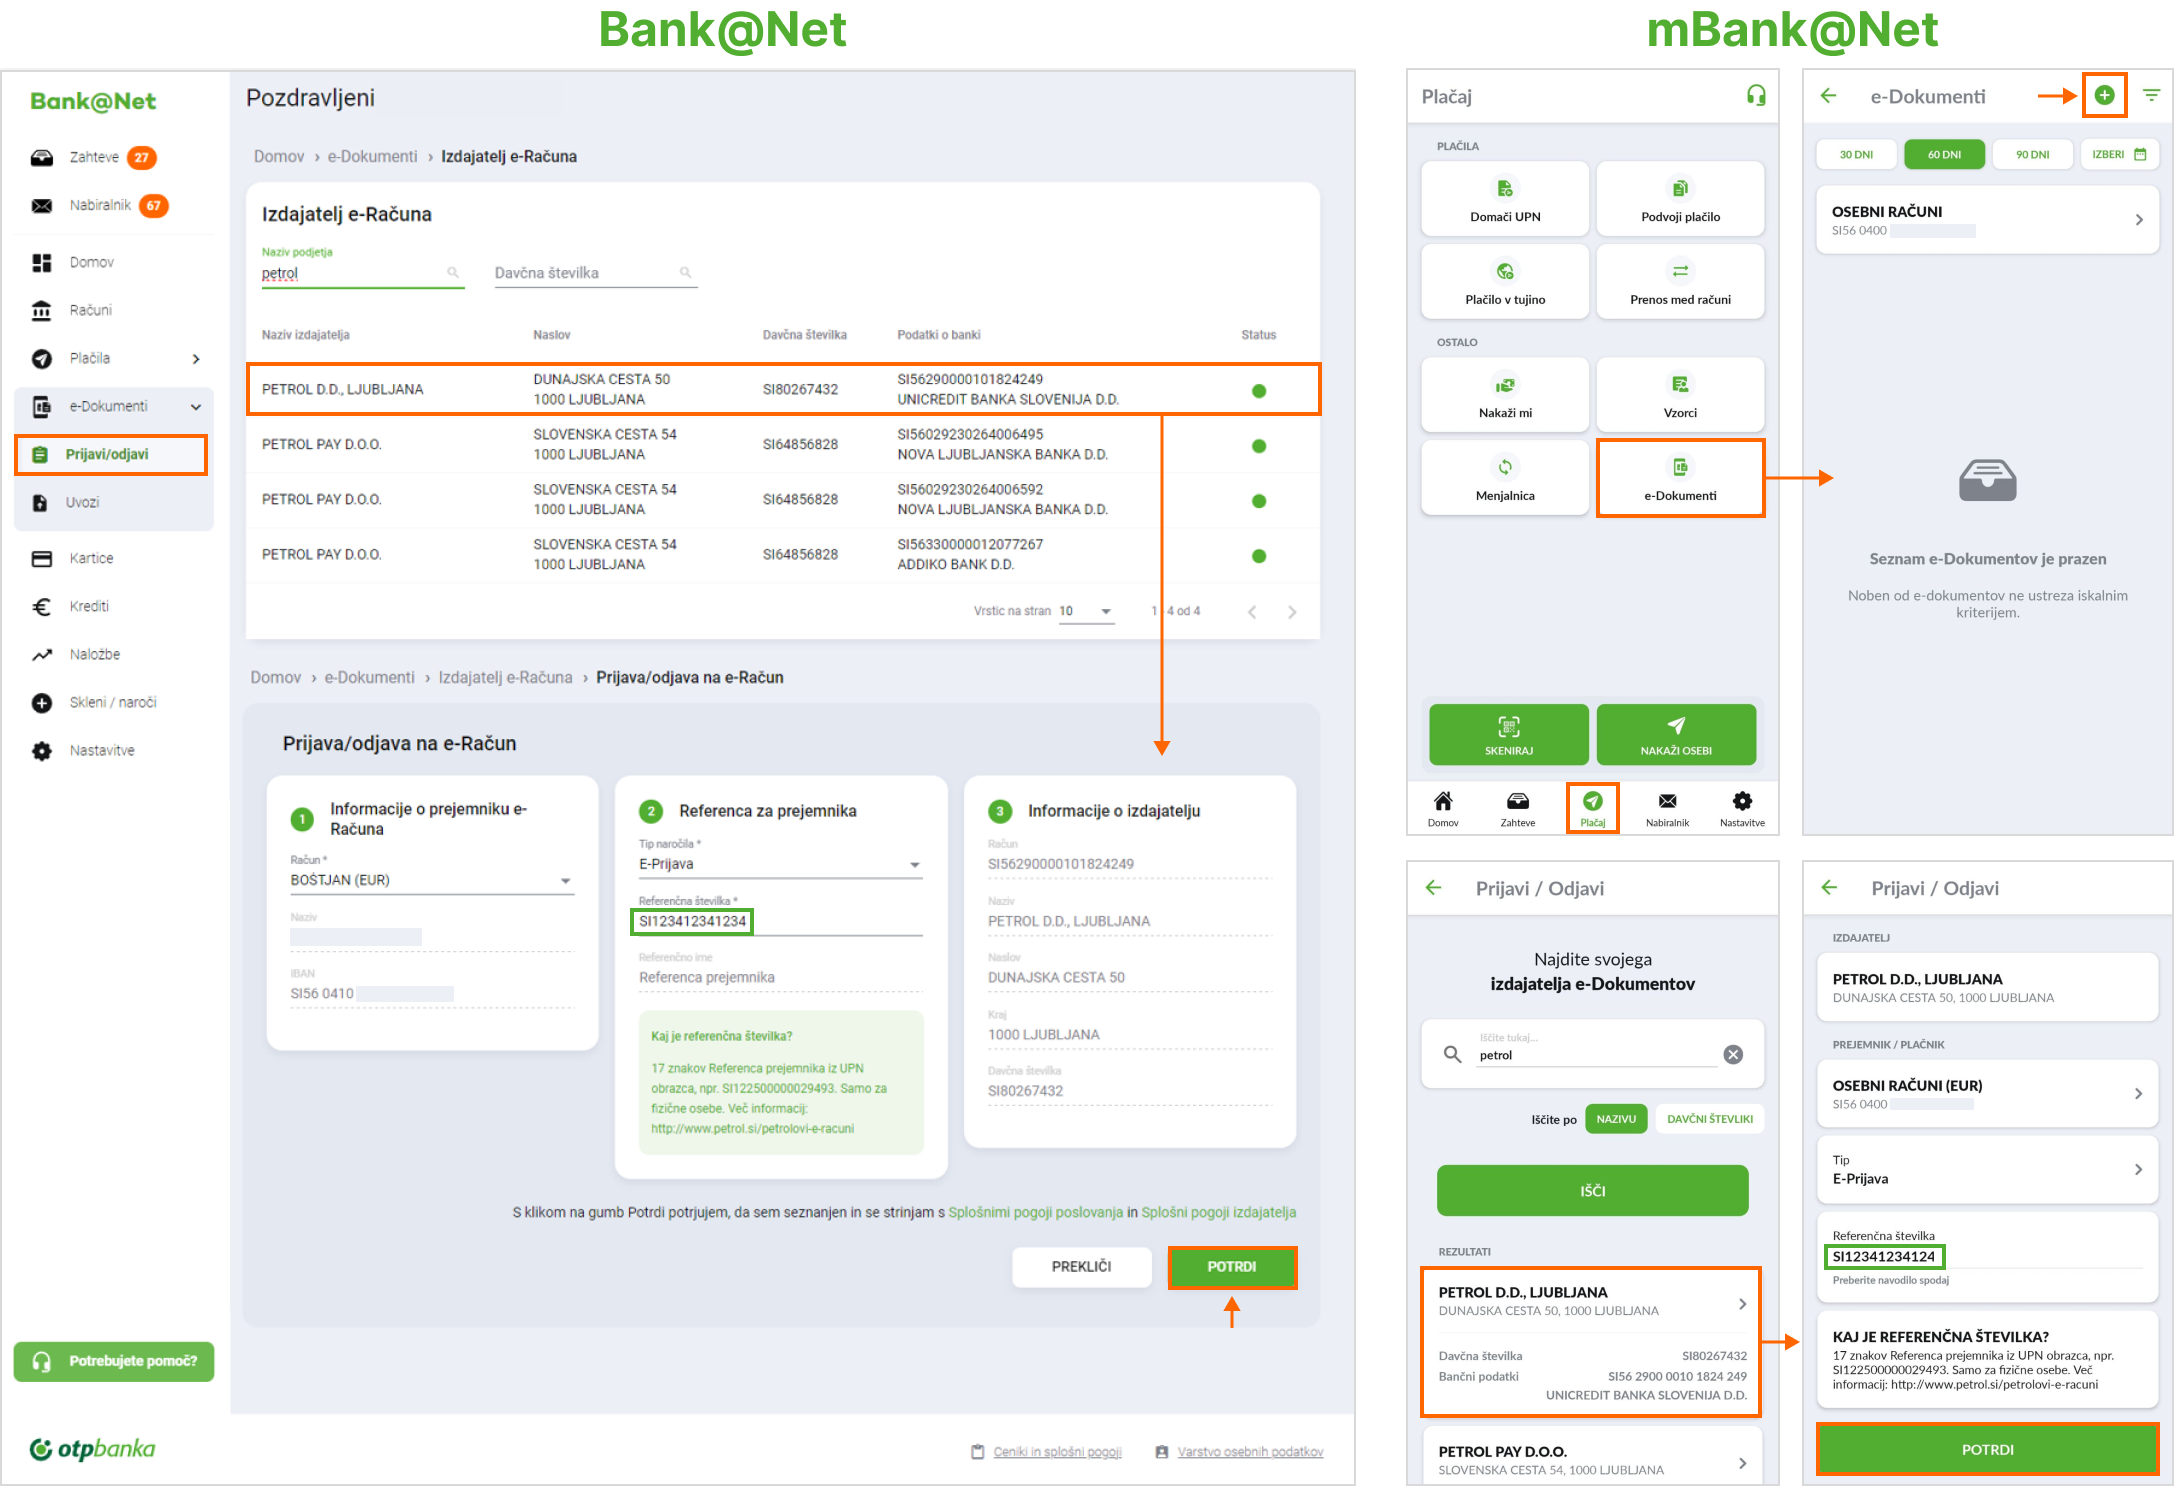The image size is (2174, 1486).
Task: Open the IZBERI date picker filter
Action: [x=2119, y=154]
